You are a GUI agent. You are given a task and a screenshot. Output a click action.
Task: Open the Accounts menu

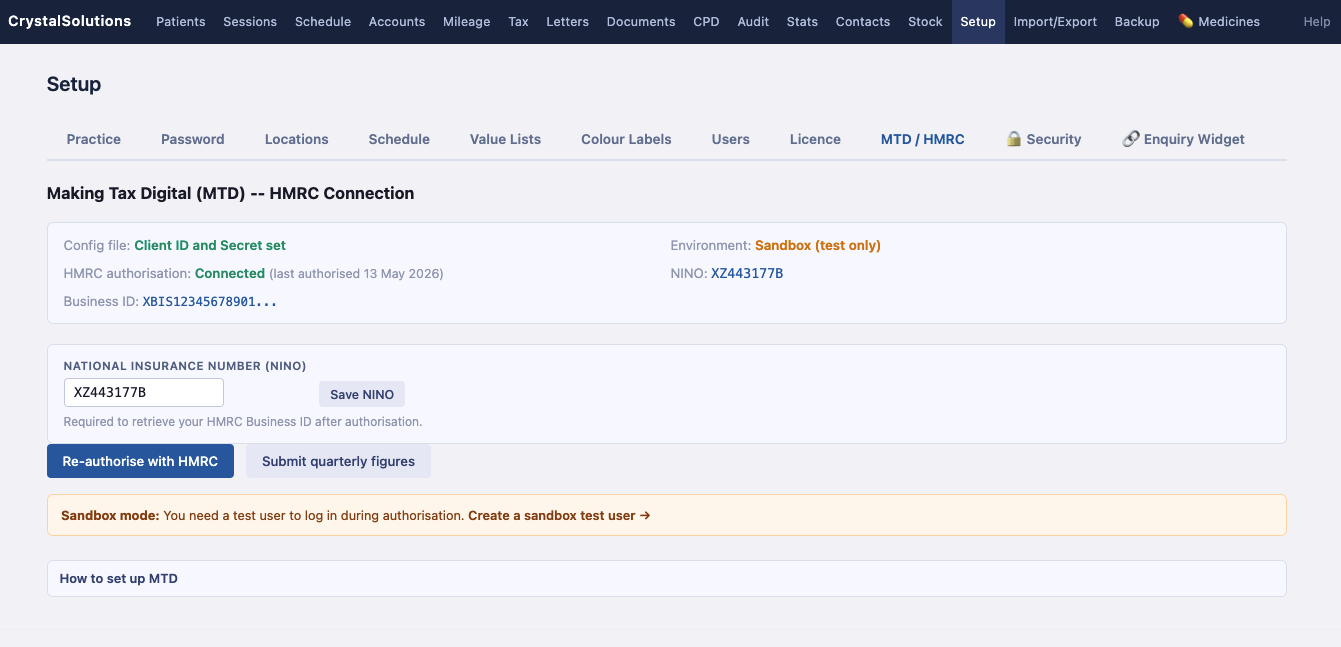397,21
